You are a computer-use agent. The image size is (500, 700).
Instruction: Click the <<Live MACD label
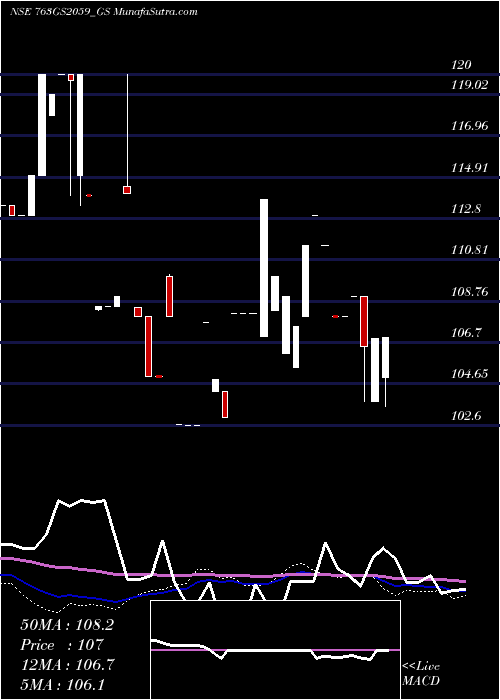tap(421, 673)
